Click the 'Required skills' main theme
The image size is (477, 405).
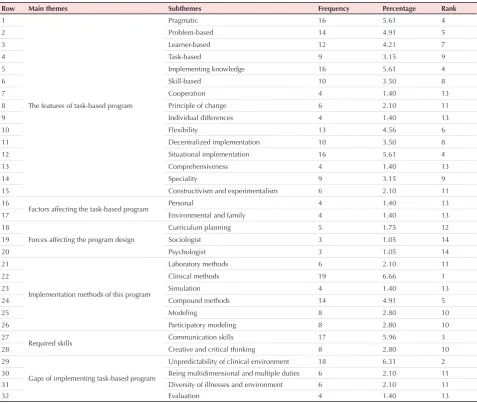click(50, 343)
